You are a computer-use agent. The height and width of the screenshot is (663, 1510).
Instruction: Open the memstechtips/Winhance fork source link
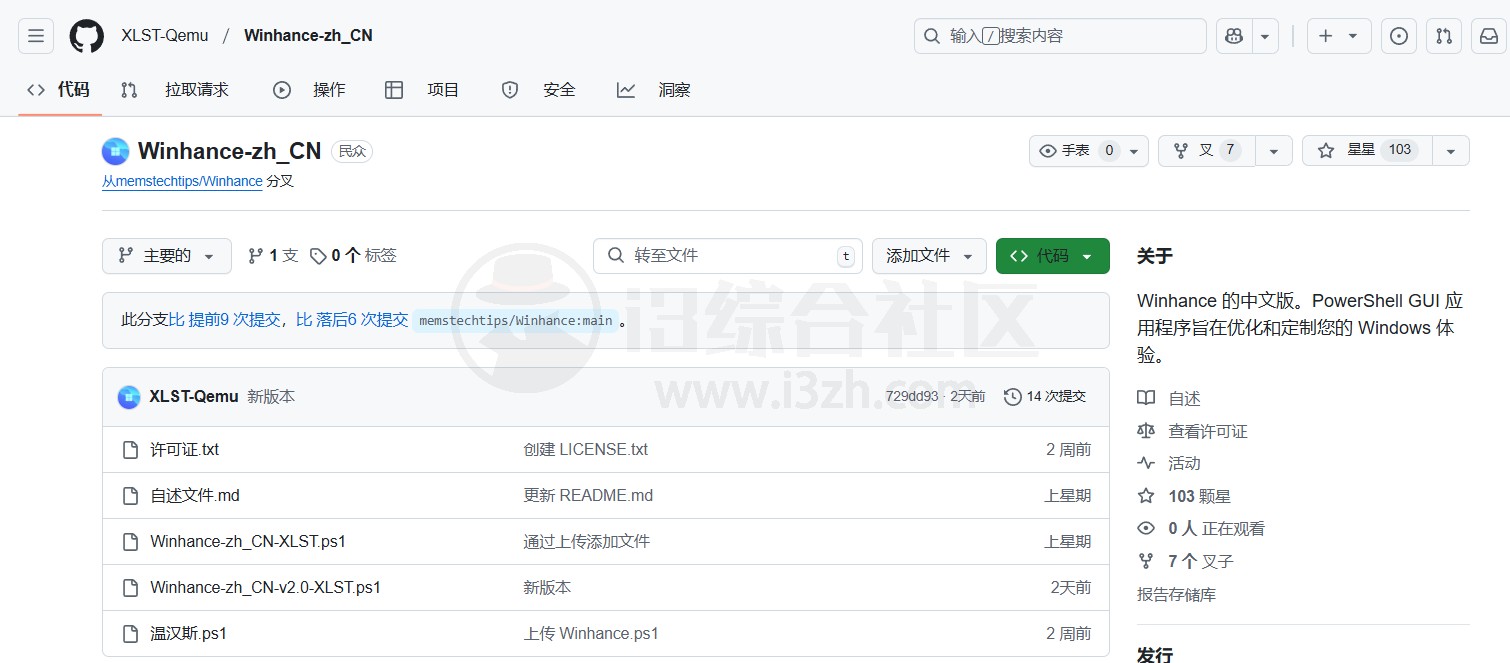click(181, 181)
